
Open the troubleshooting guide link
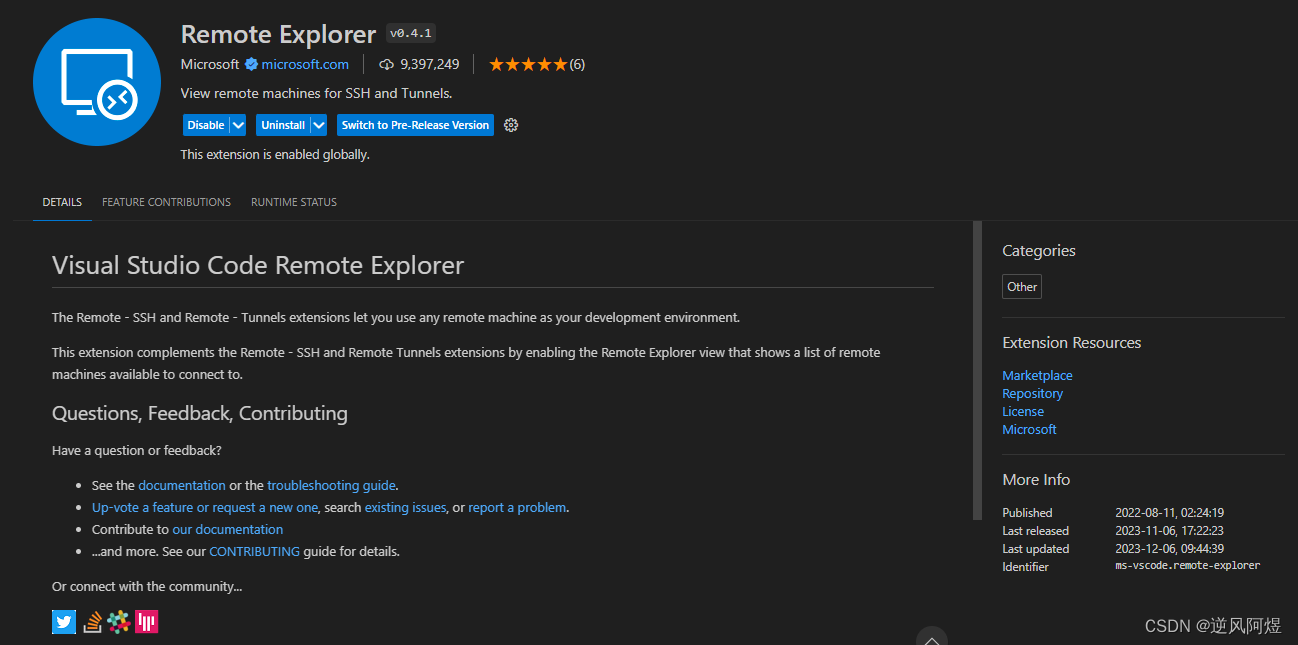[331, 485]
